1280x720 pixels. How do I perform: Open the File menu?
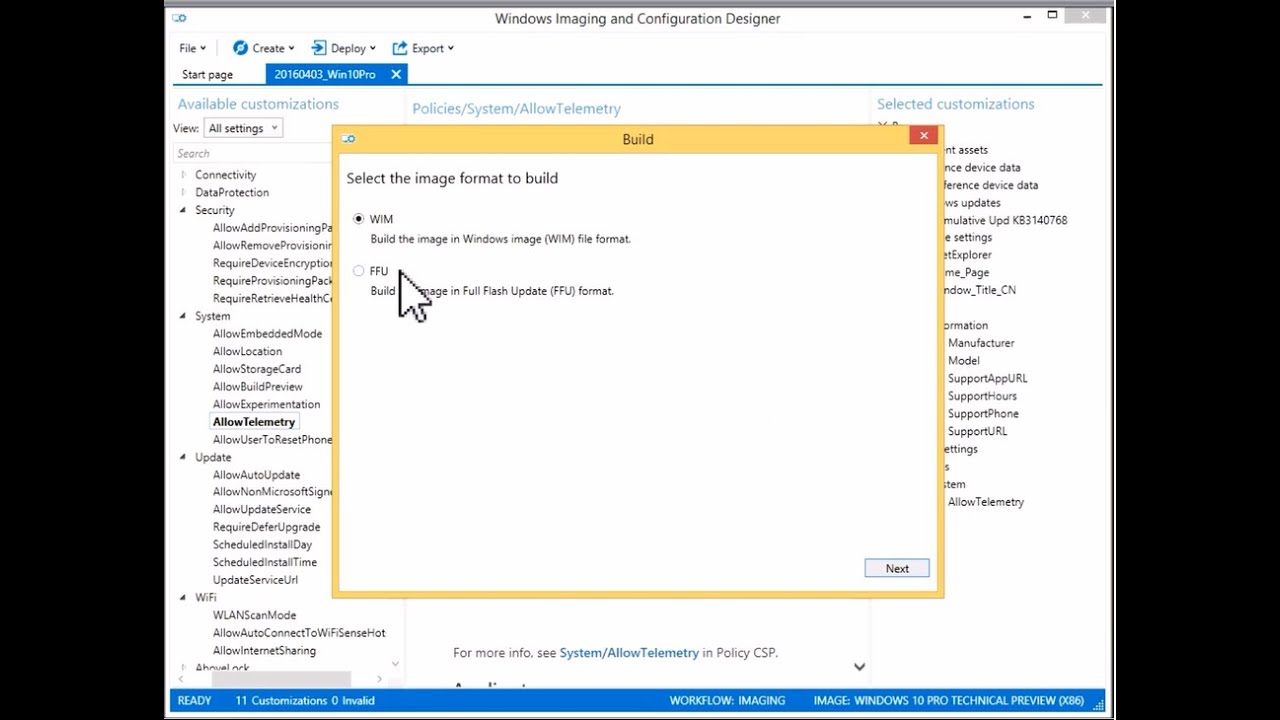[x=193, y=48]
